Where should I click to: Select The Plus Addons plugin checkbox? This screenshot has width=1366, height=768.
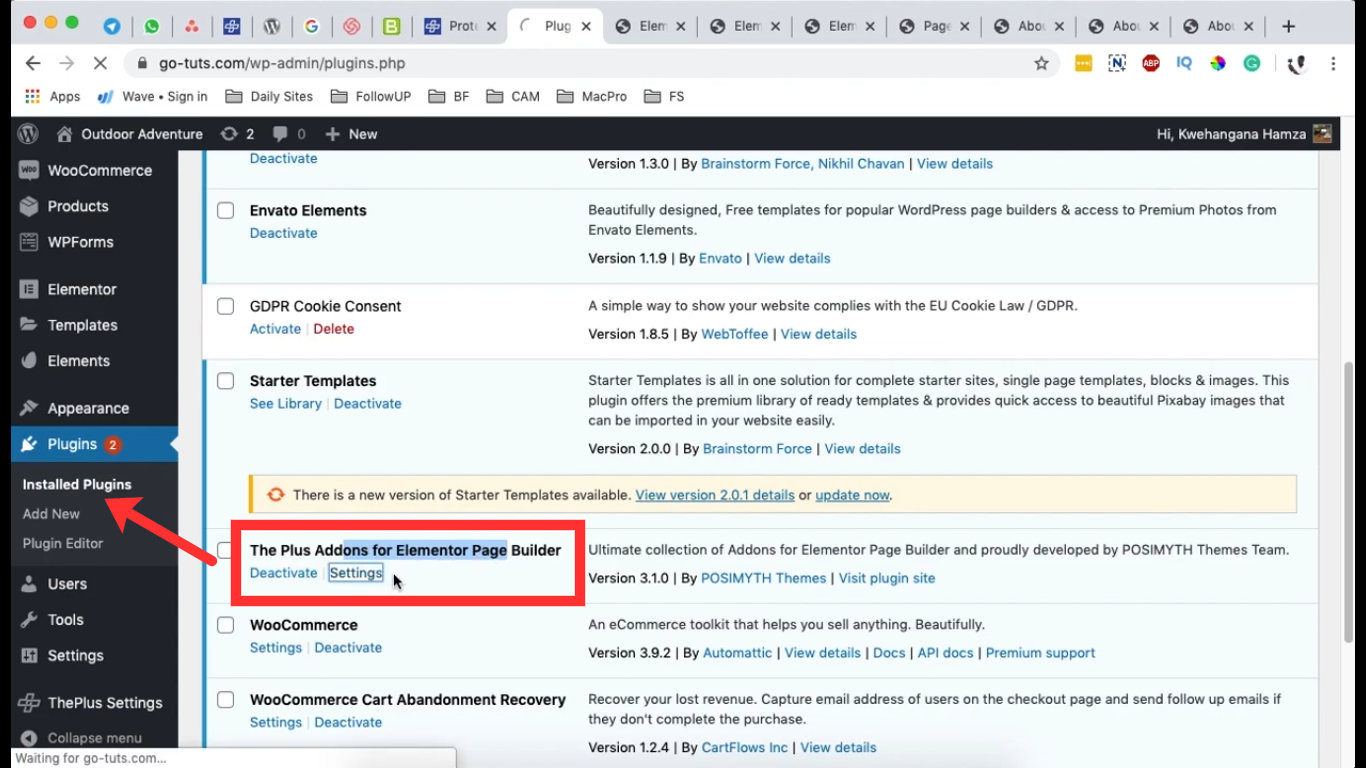click(224, 550)
